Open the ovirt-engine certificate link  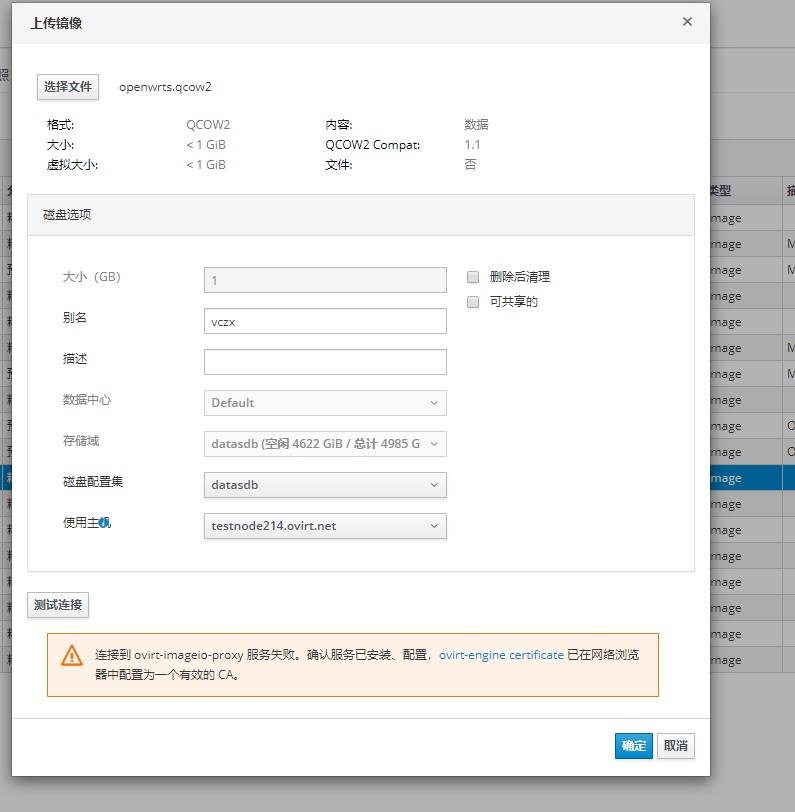point(501,655)
